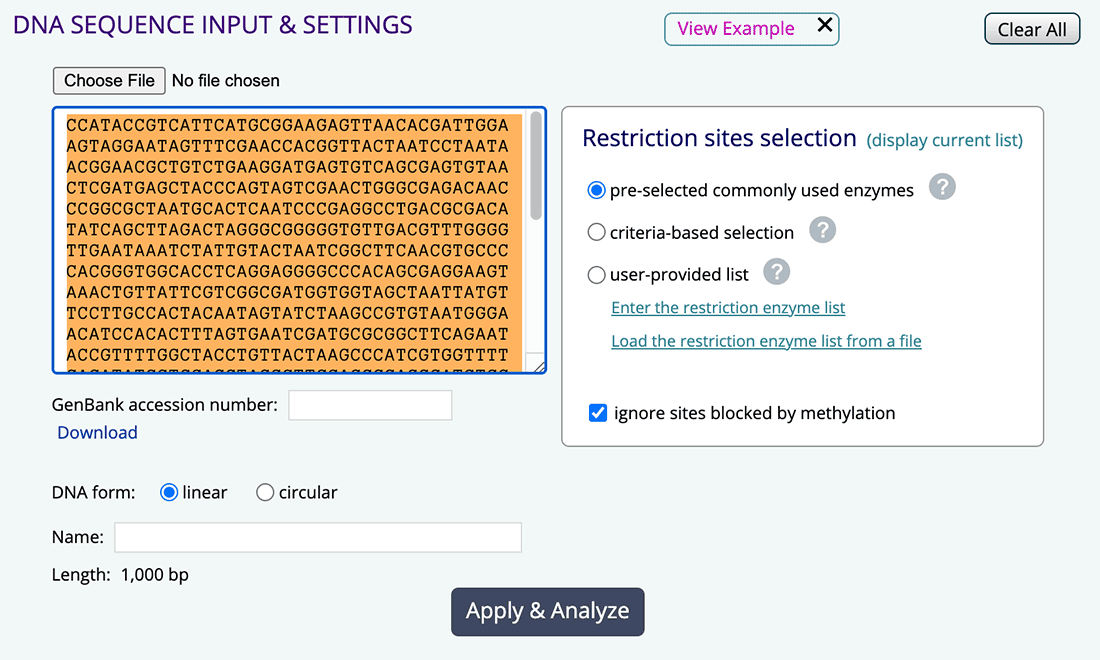Viewport: 1100px width, 660px height.
Task: Set DNA form to circular
Action: click(x=264, y=492)
